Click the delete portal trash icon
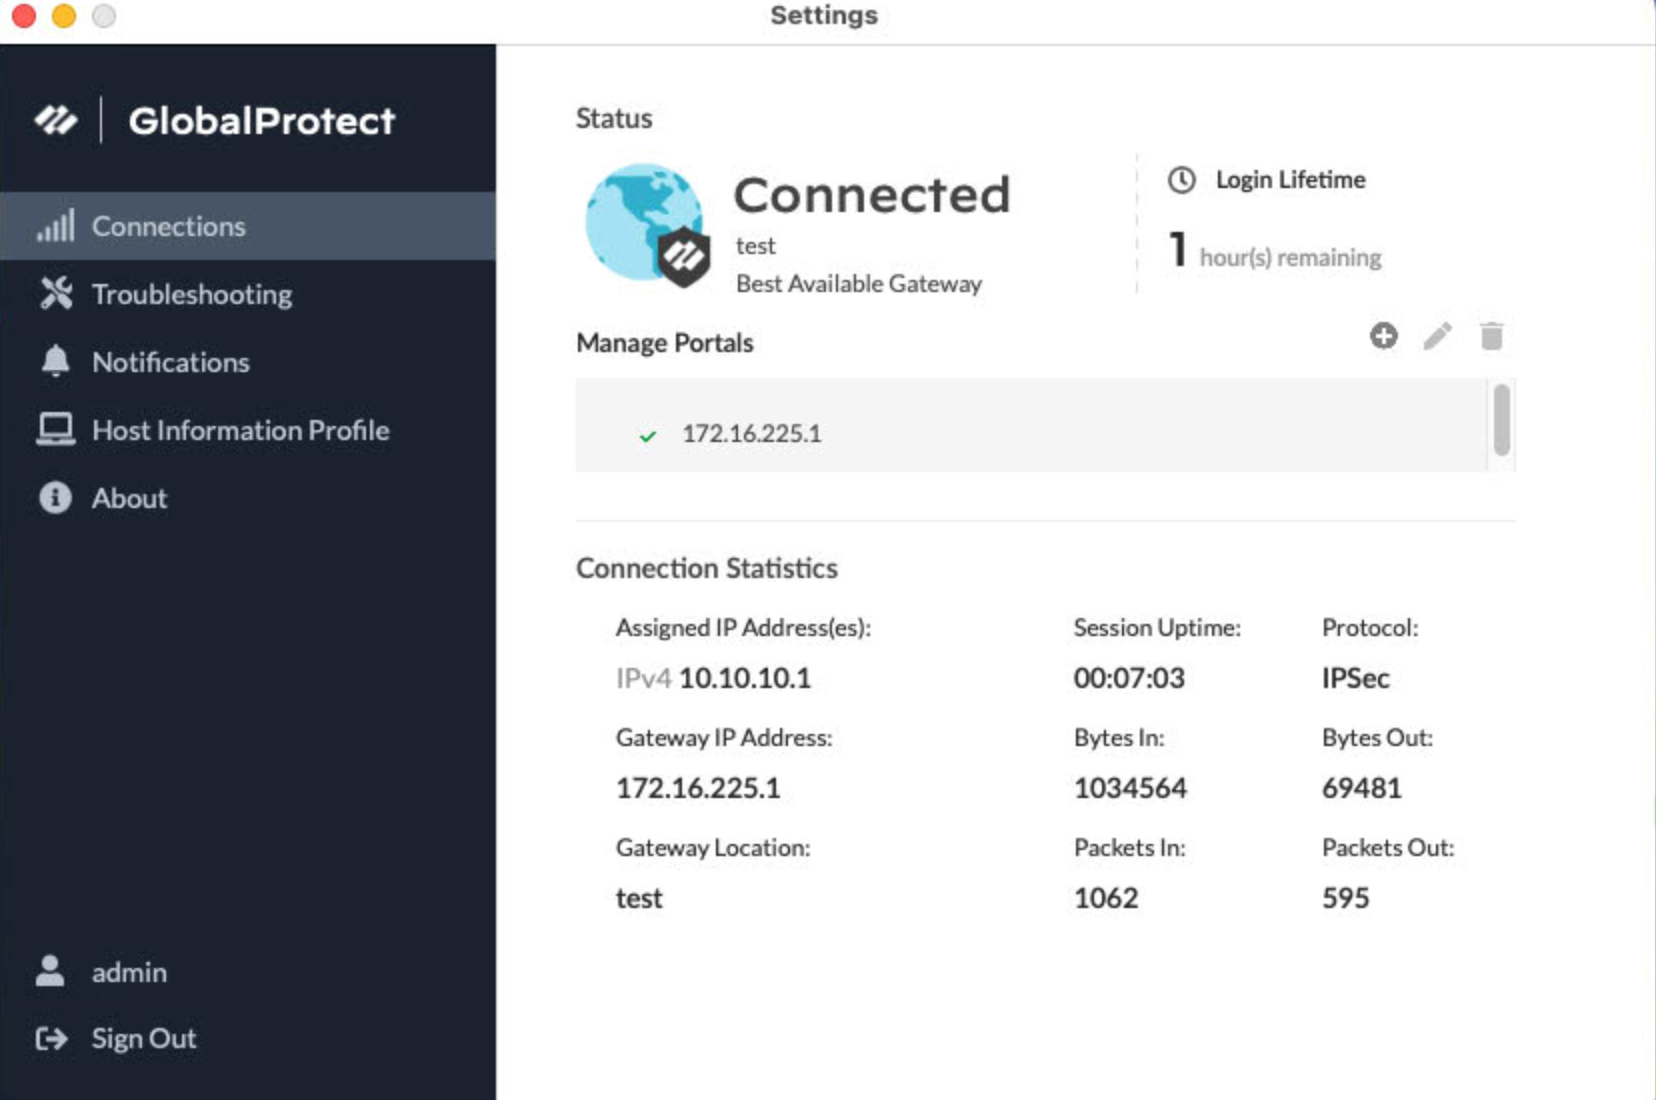Image resolution: width=1656 pixels, height=1100 pixels. point(1491,336)
